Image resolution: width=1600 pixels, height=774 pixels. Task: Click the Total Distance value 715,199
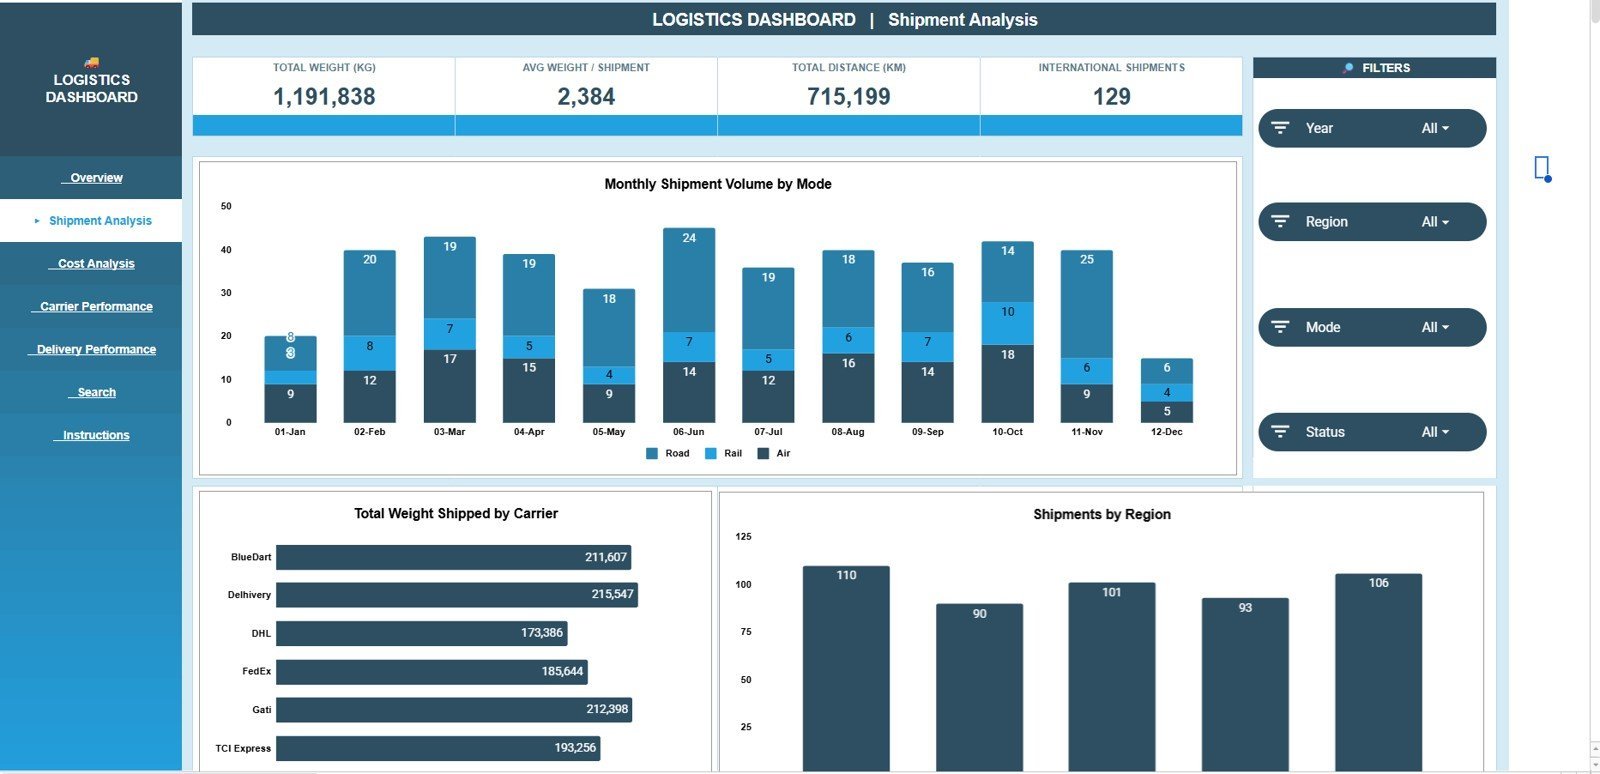(x=849, y=97)
